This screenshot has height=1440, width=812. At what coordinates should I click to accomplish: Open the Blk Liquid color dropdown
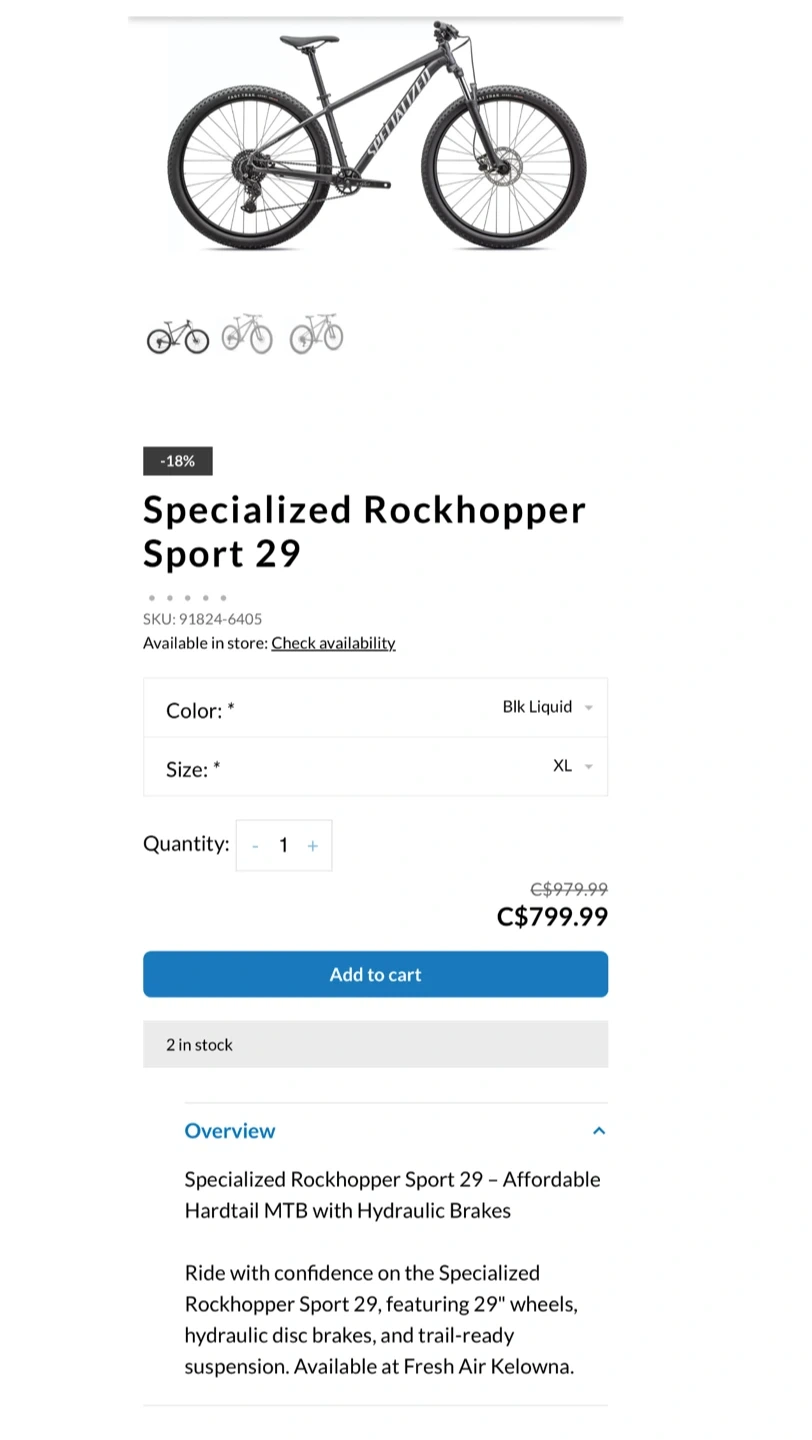click(547, 707)
